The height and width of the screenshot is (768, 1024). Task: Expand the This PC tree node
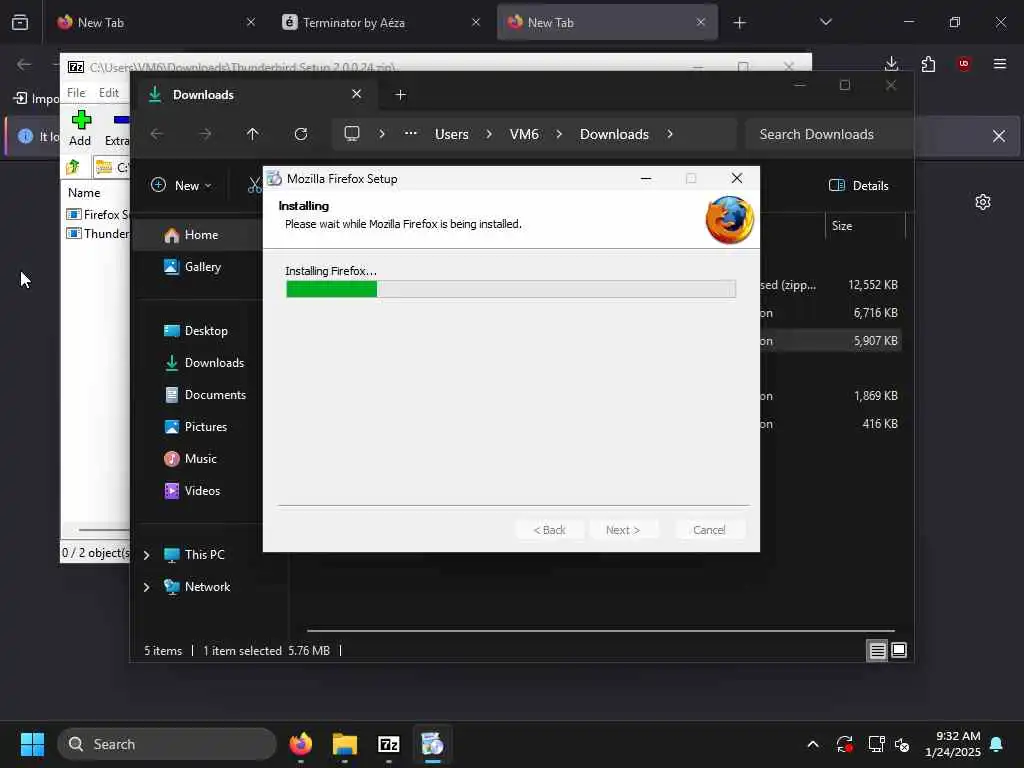tap(147, 555)
